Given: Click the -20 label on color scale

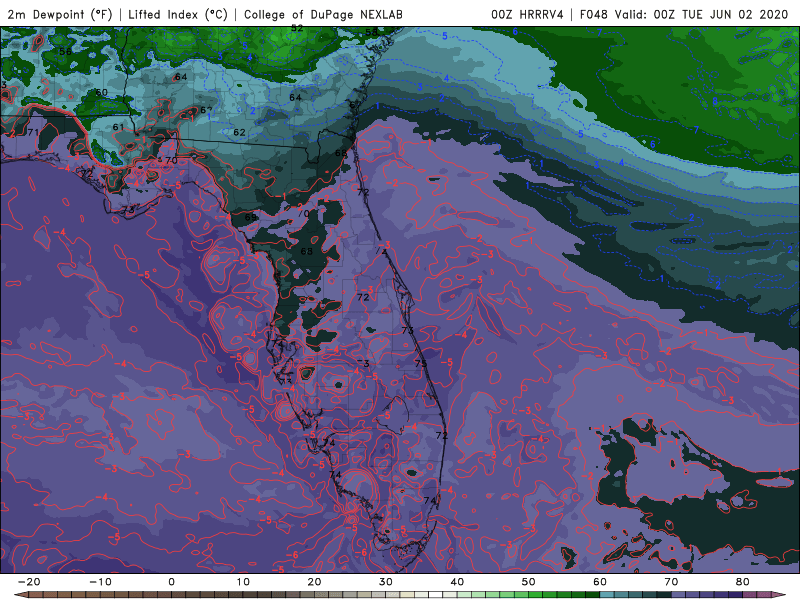Looking at the screenshot, I should 29,582.
